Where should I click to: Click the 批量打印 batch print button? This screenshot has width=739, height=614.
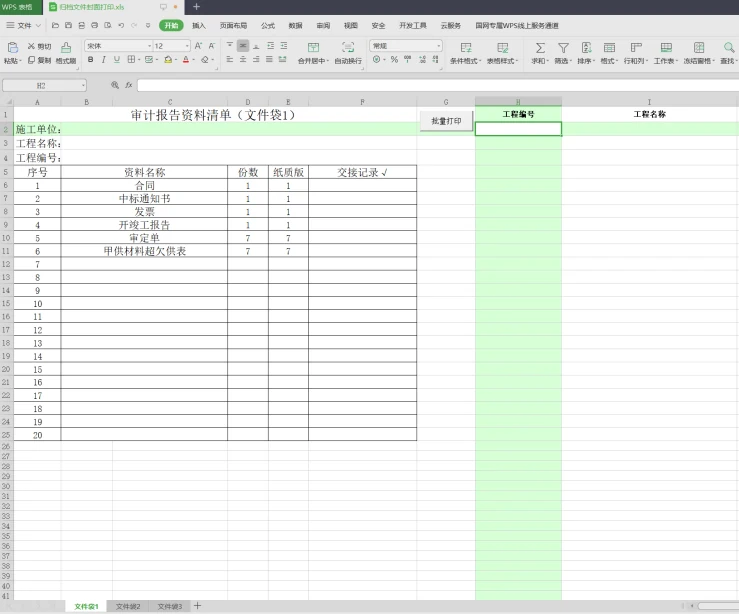click(x=446, y=121)
